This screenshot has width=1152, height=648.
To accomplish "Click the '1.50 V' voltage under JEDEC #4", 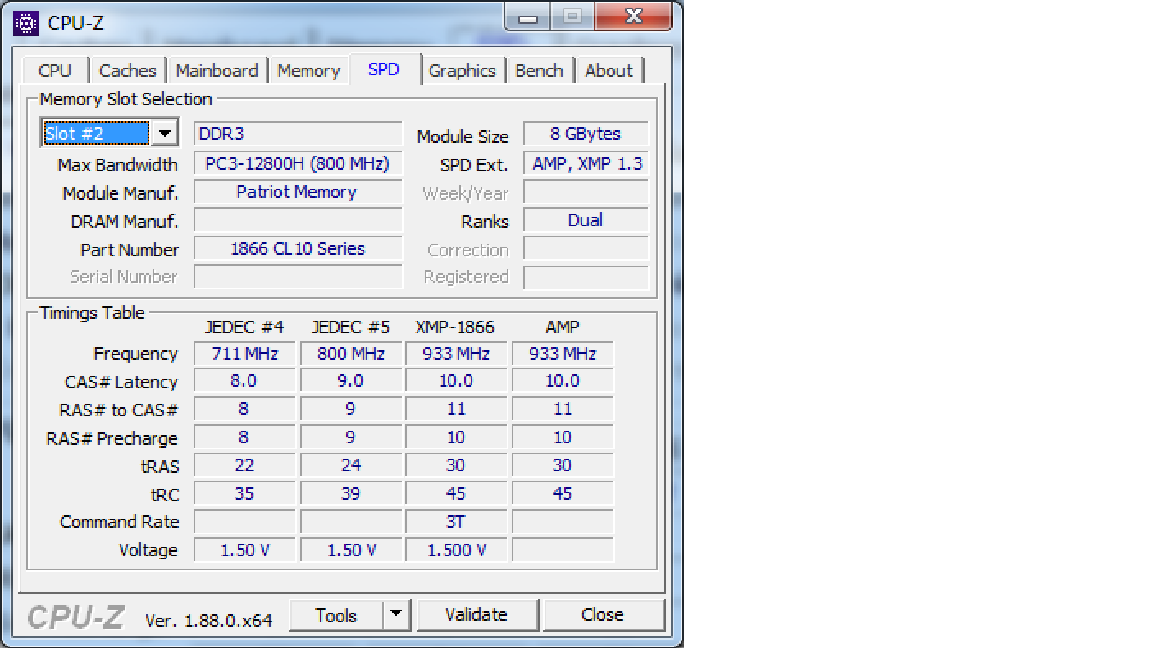I will tap(245, 550).
